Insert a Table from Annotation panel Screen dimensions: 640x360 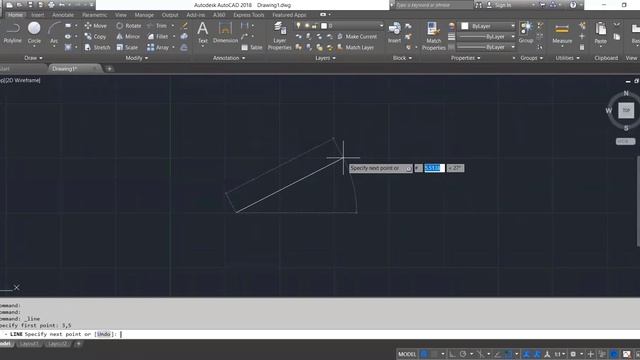pyautogui.click(x=252, y=48)
